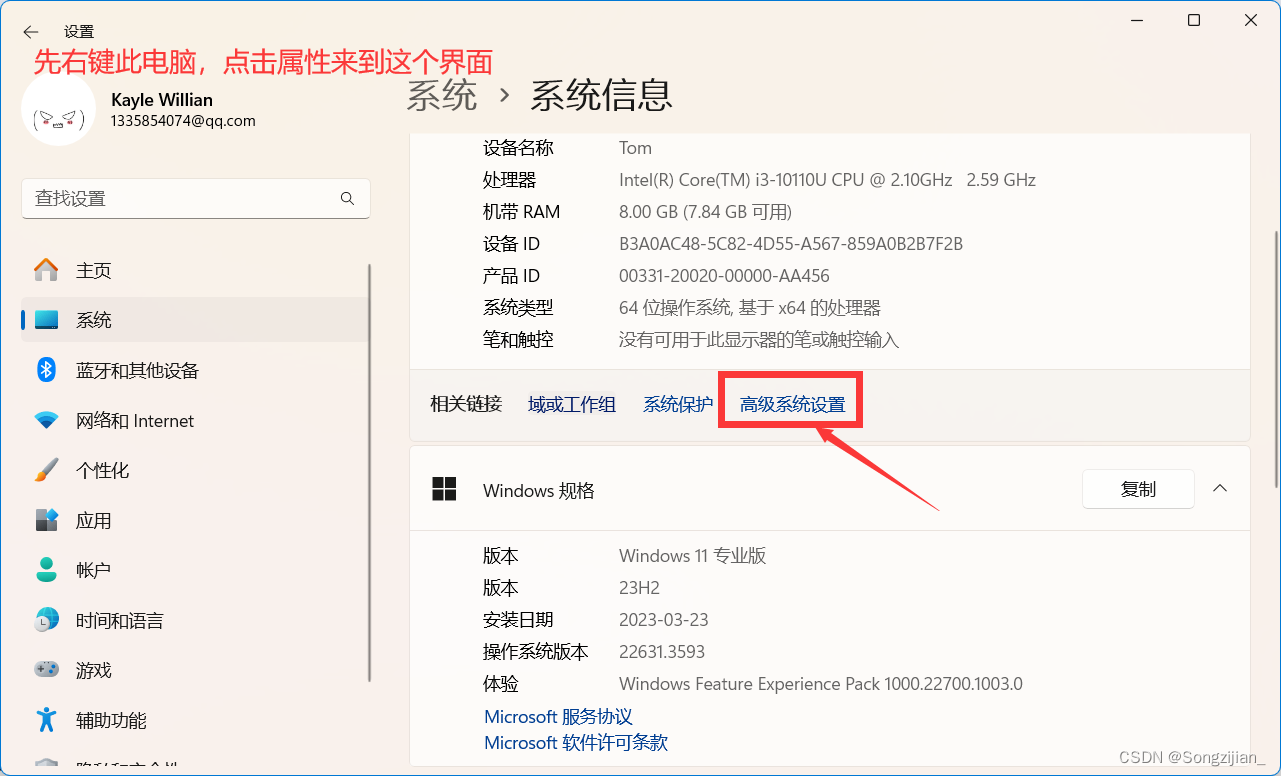Image resolution: width=1281 pixels, height=776 pixels.
Task: Click the 相关链接 label
Action: pyautogui.click(x=466, y=404)
